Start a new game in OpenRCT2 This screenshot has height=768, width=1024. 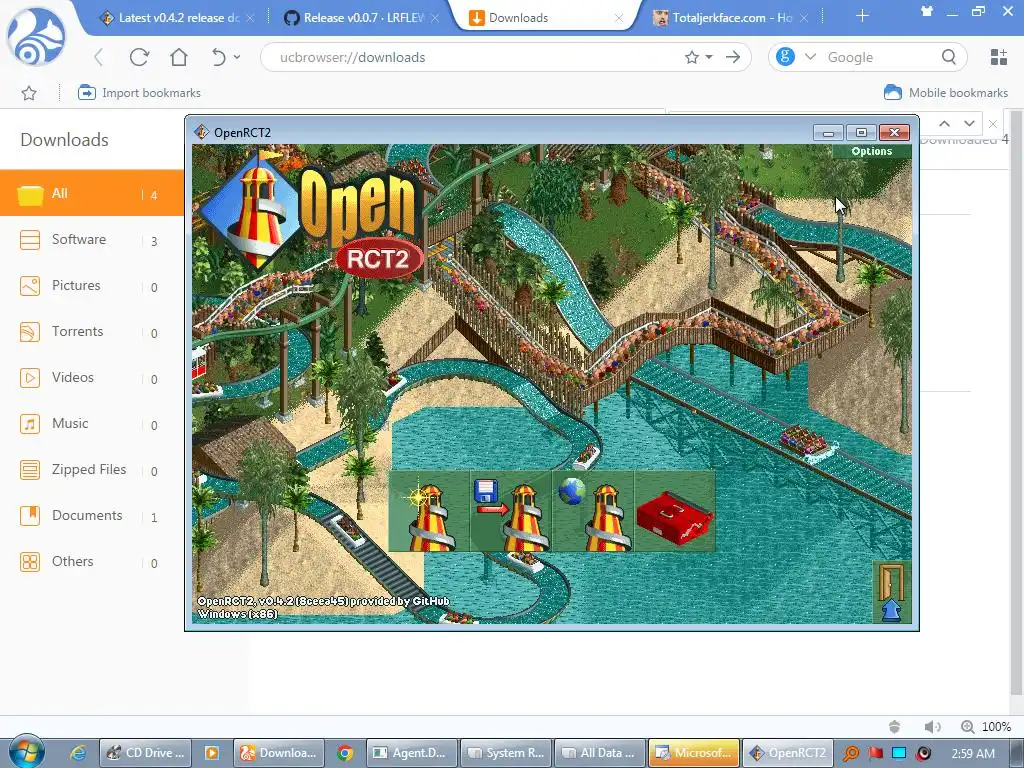[429, 511]
